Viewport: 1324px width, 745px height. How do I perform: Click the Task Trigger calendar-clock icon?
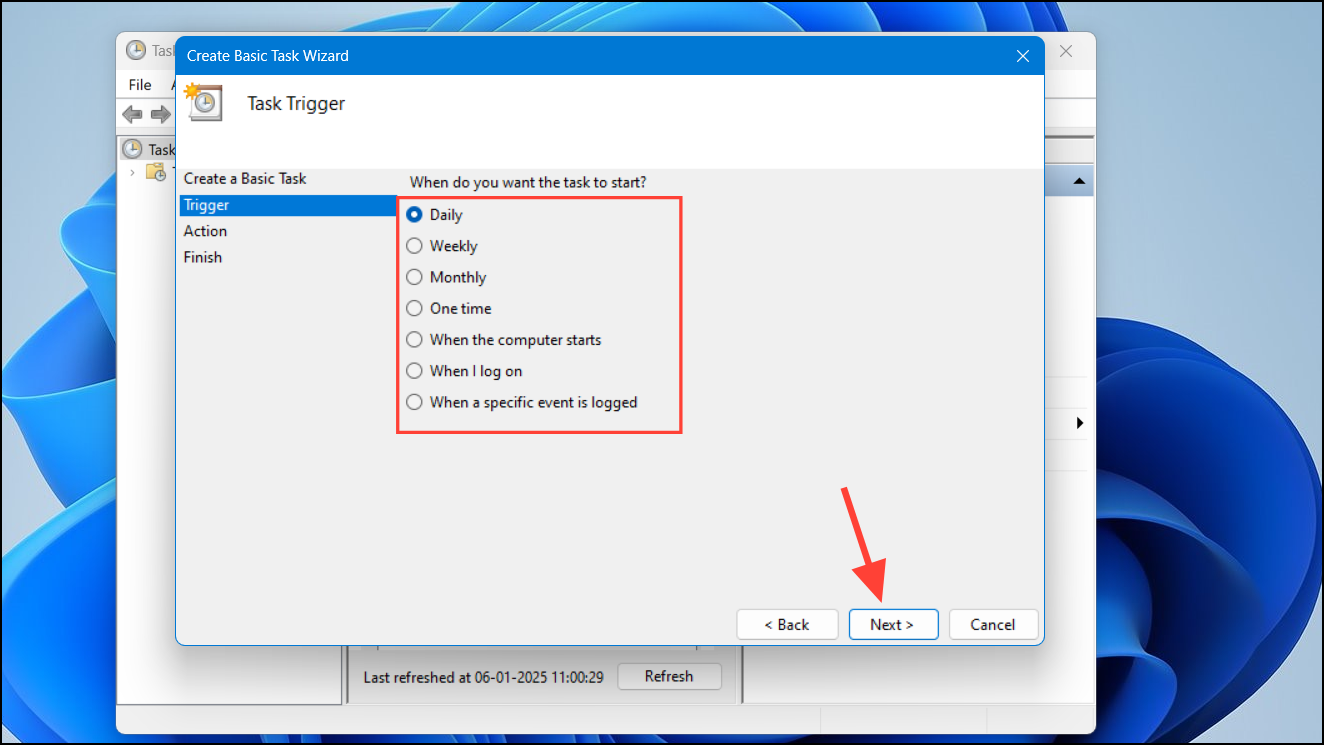click(x=203, y=102)
